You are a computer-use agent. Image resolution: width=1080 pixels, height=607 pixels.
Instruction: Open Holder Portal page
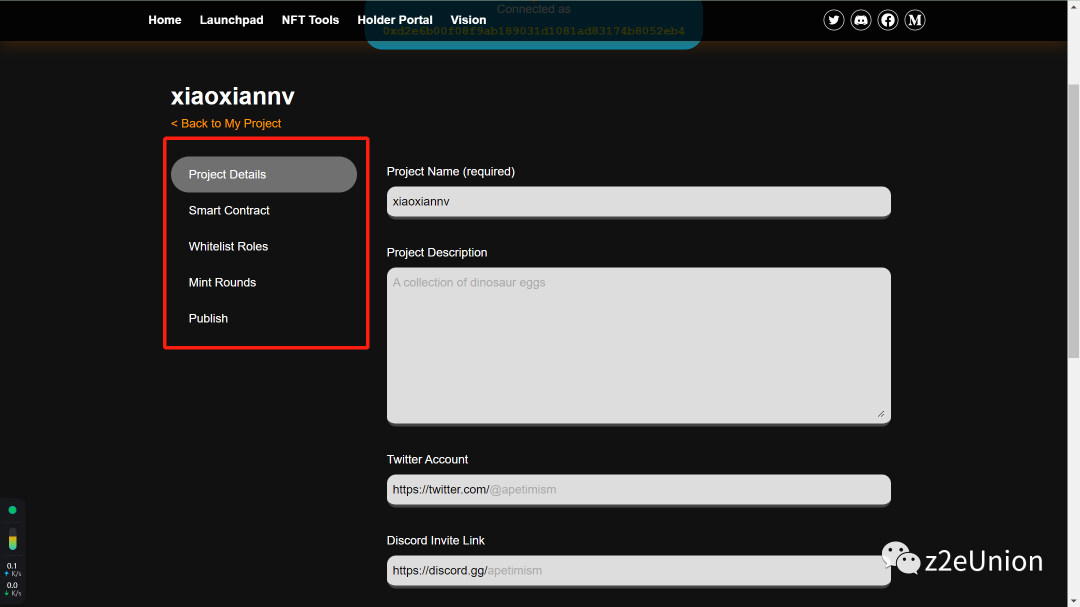tap(395, 20)
